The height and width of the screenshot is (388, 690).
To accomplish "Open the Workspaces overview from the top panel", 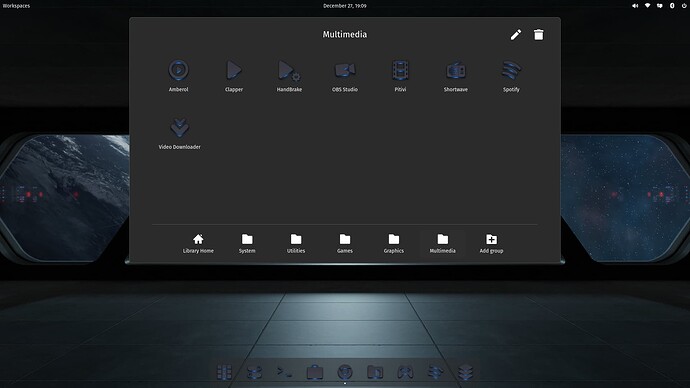I will [16, 6].
